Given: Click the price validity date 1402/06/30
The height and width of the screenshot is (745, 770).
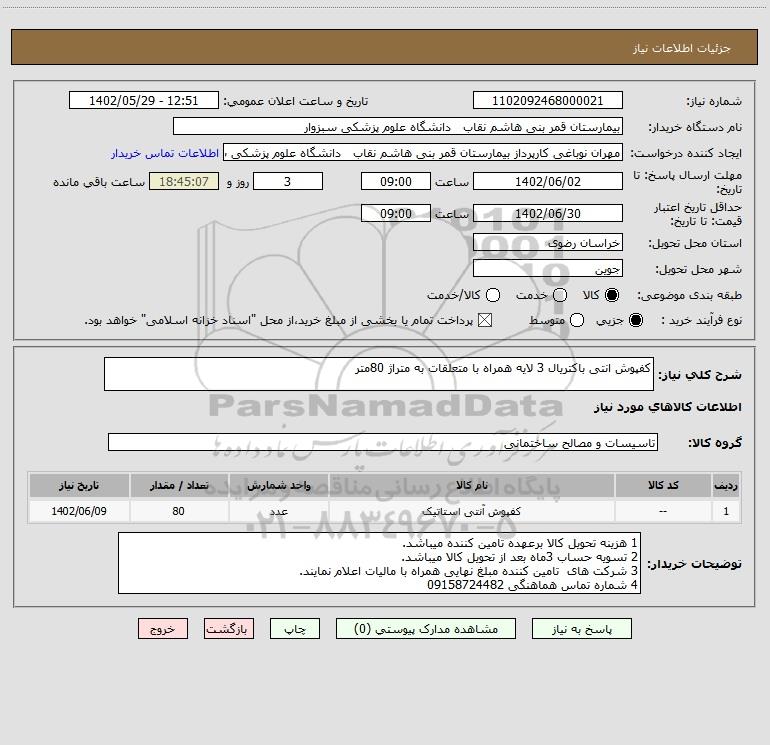Looking at the screenshot, I should (548, 213).
